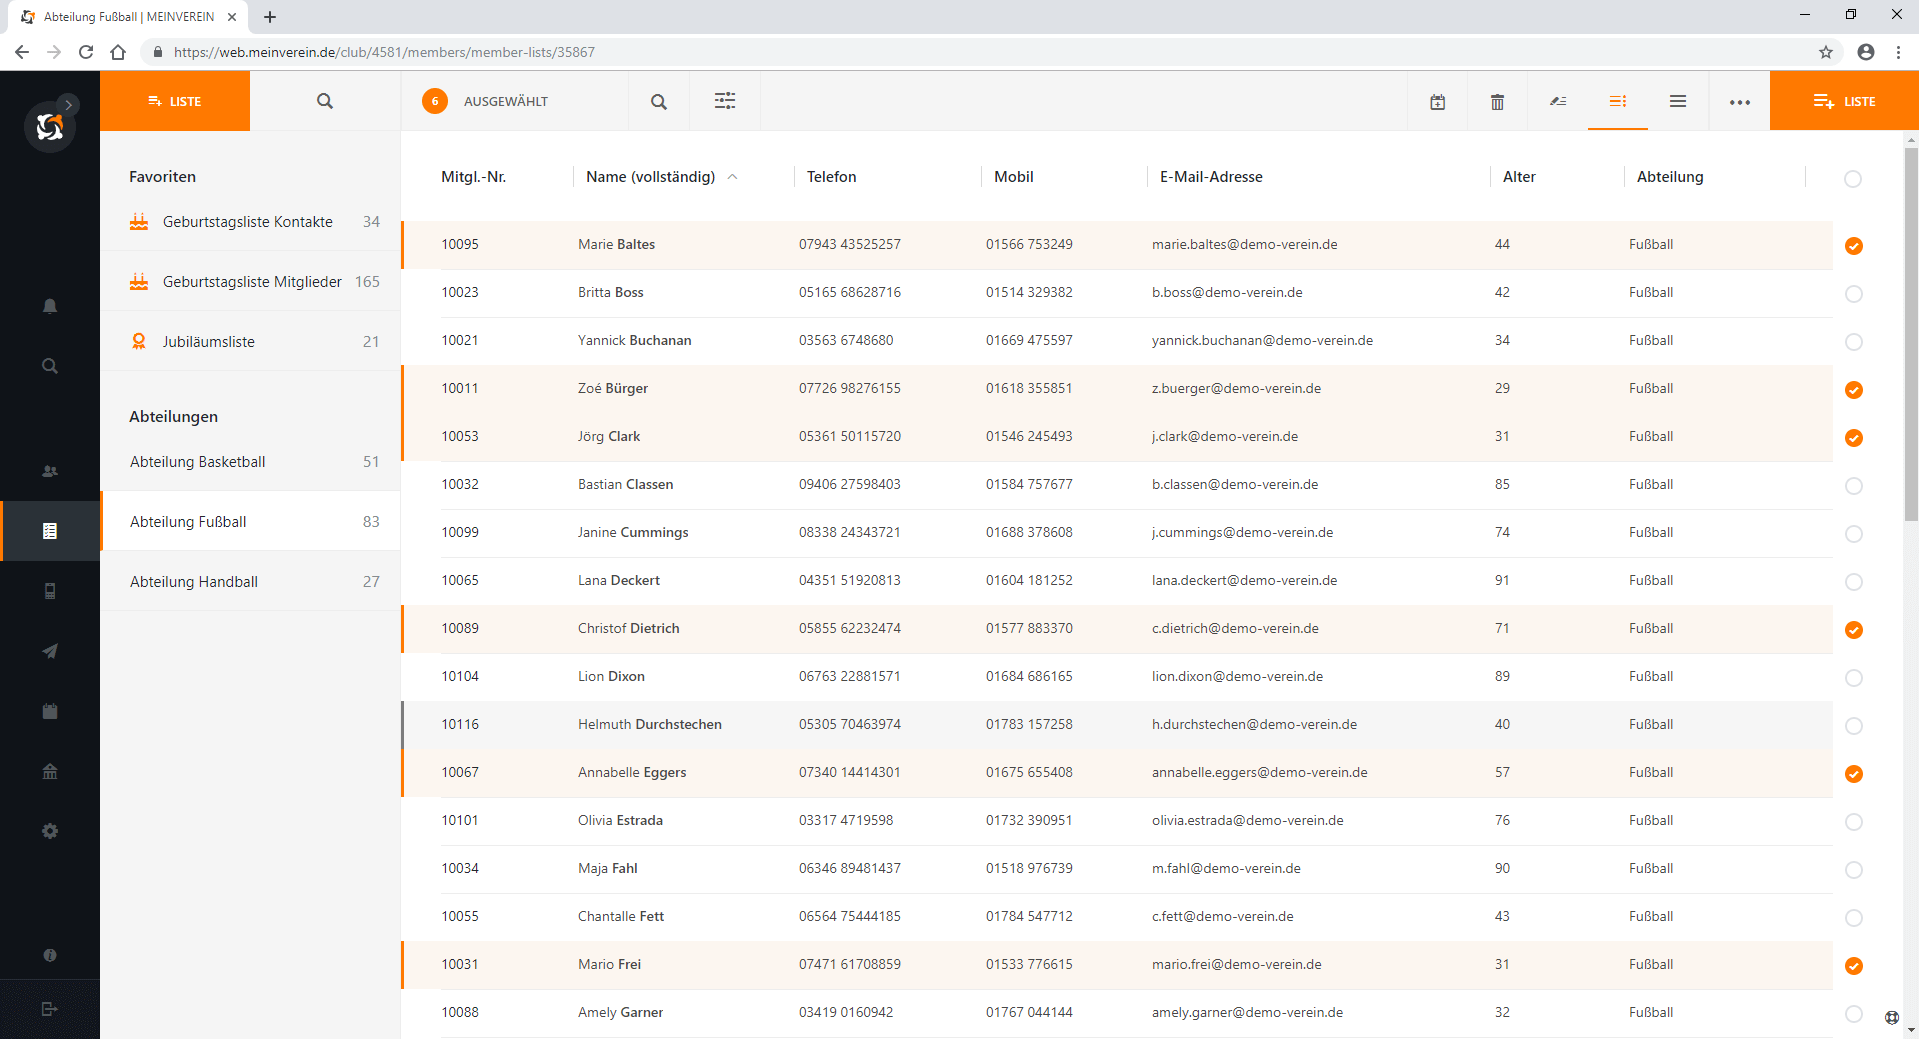This screenshot has height=1039, width=1919.
Task: Open Geburtstagsliste Mitglieder
Action: (250, 281)
